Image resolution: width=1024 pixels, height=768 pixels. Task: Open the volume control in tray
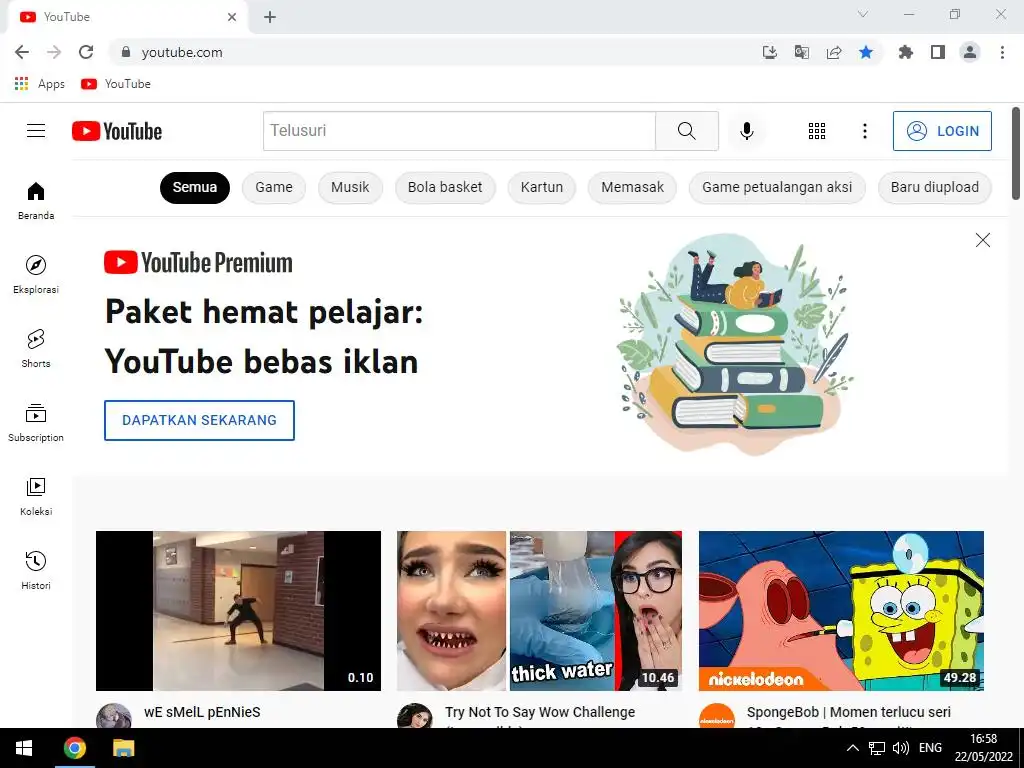901,748
